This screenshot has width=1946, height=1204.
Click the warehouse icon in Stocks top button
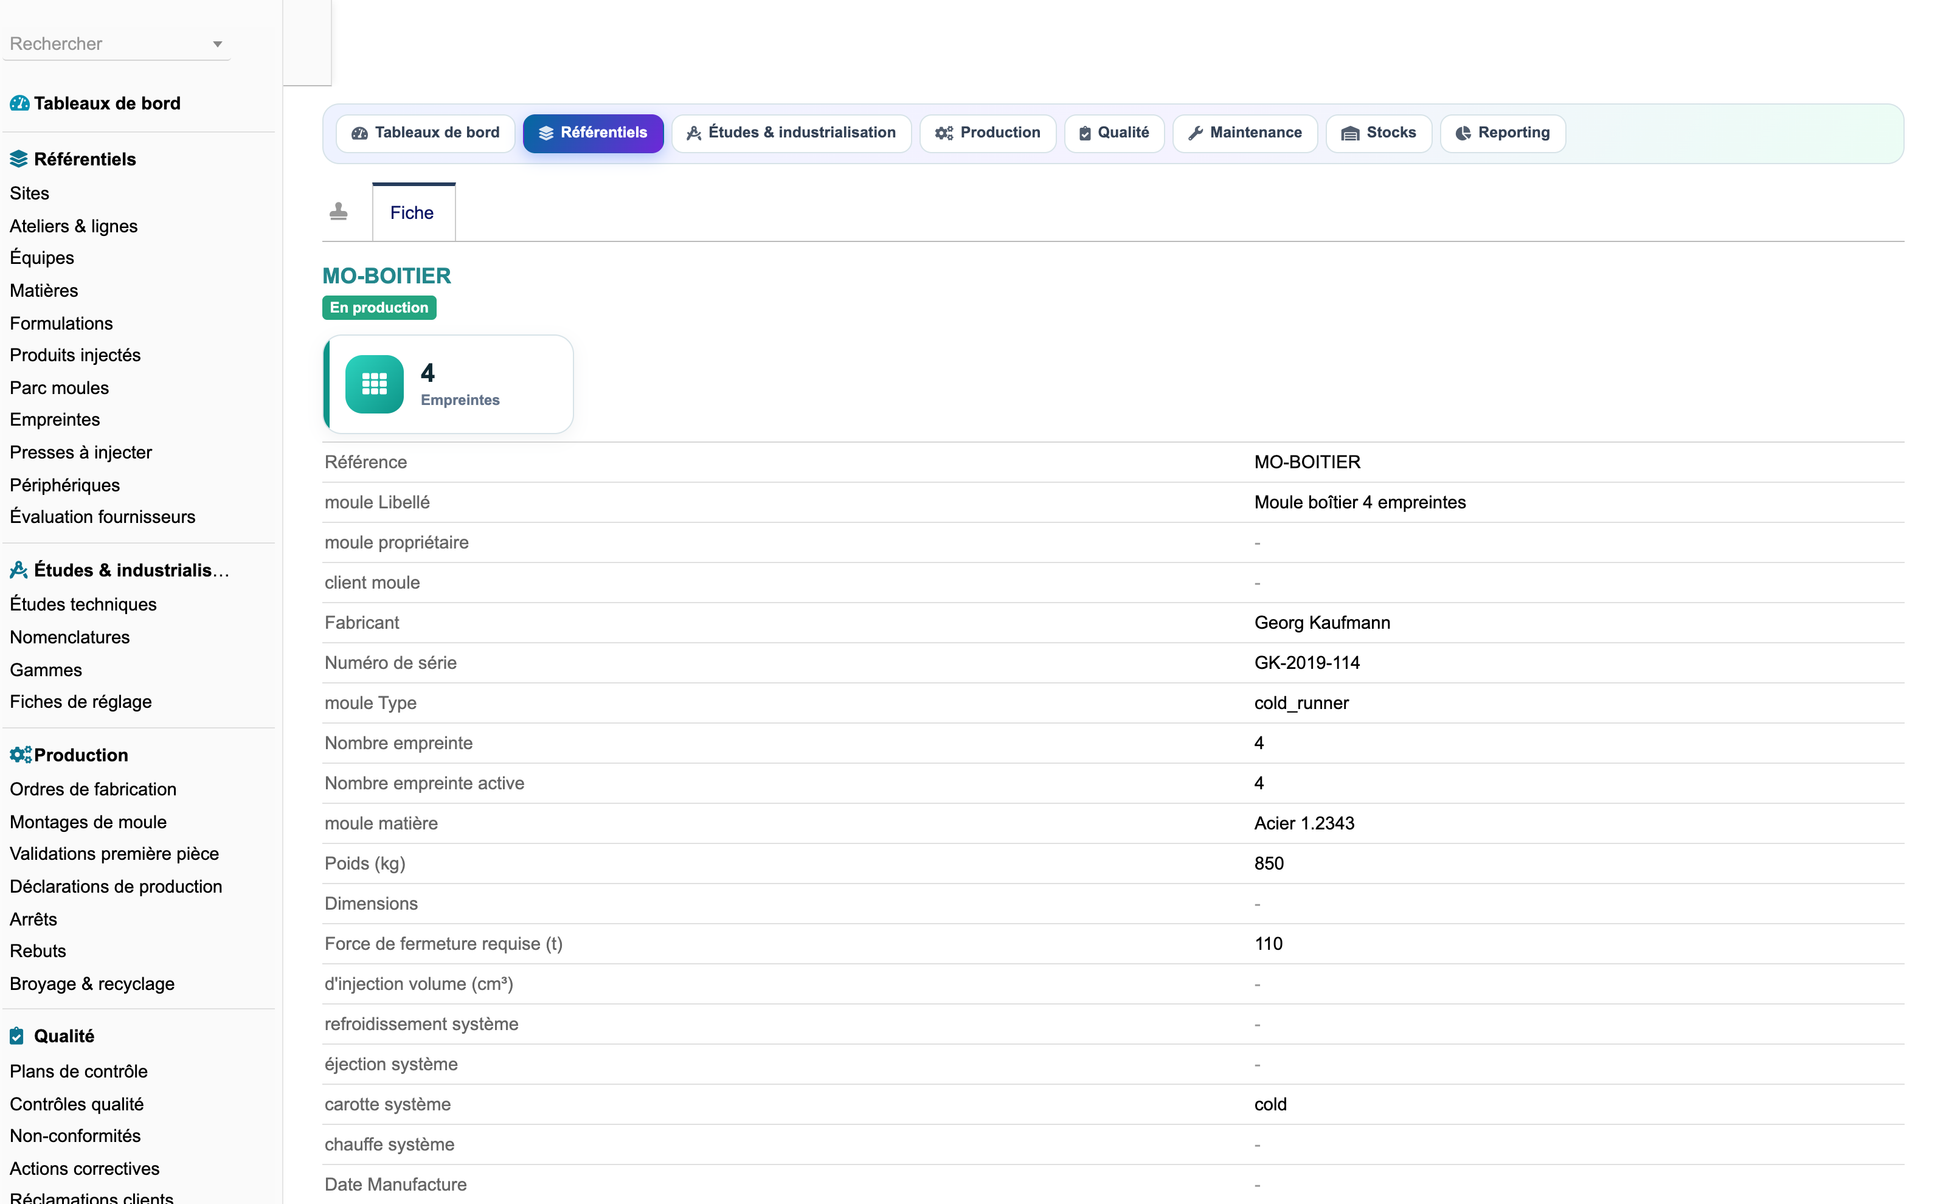click(x=1350, y=133)
